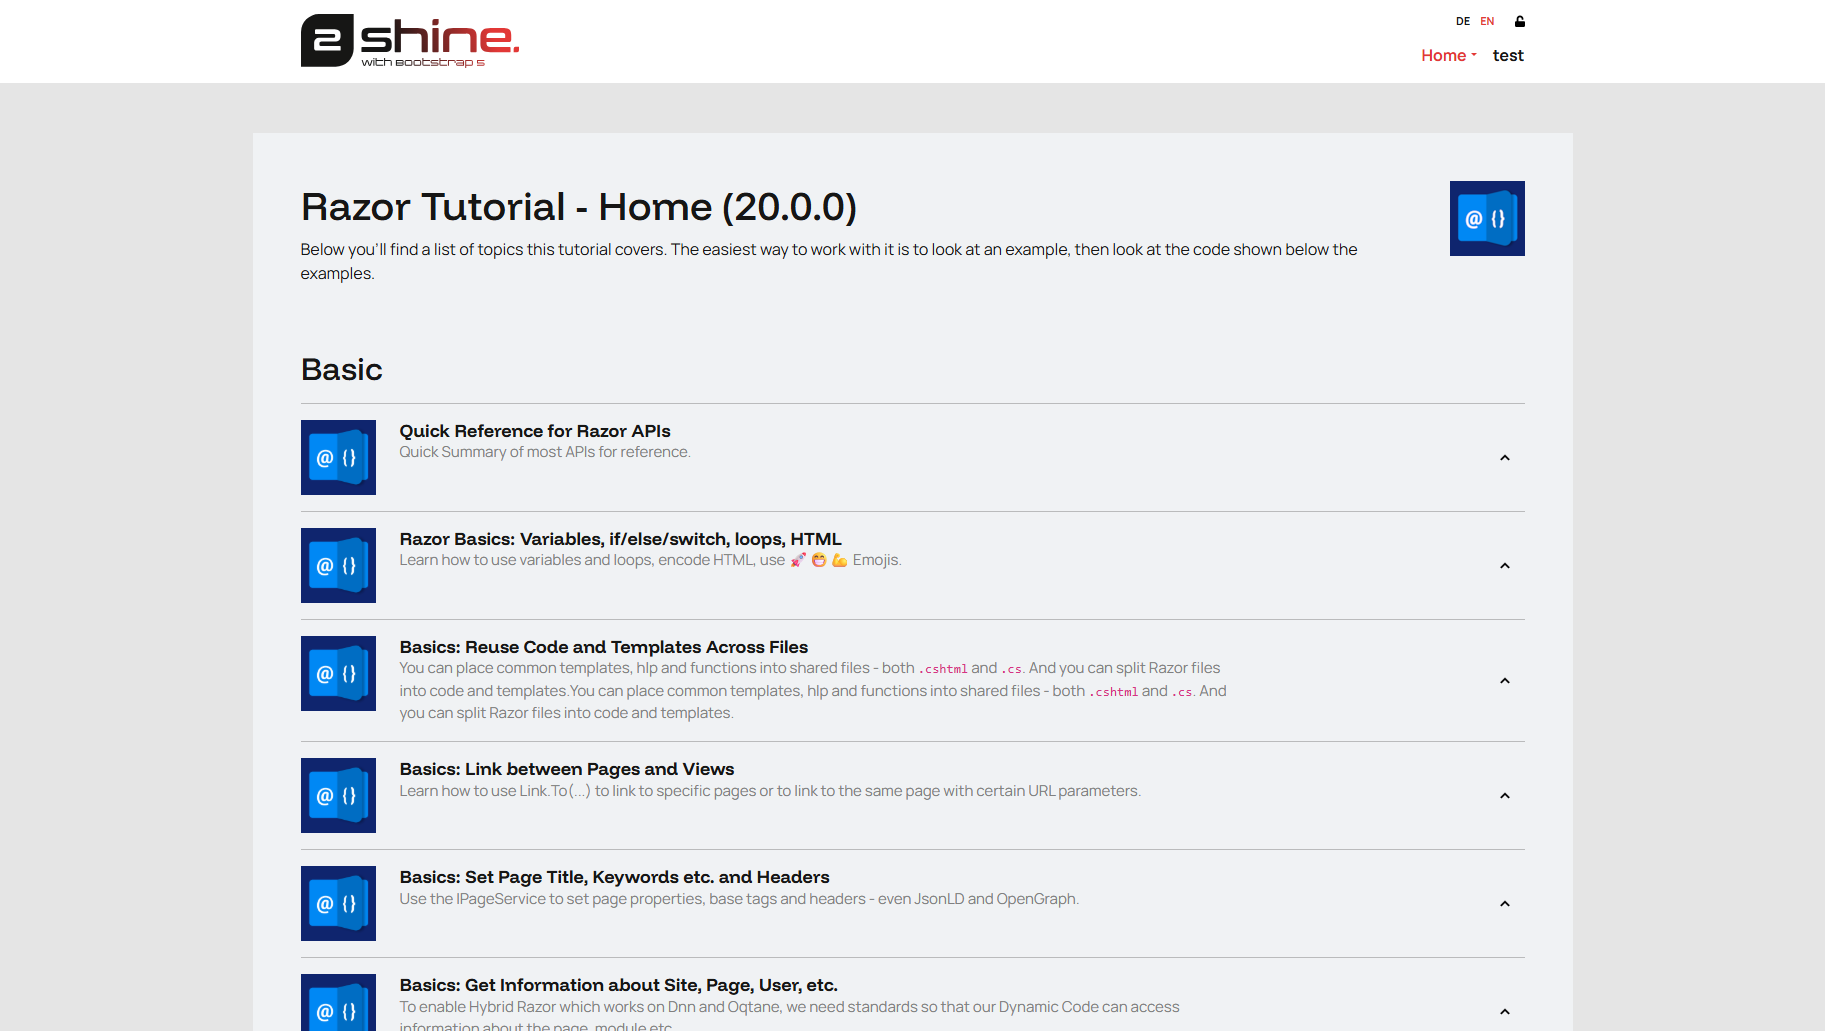This screenshot has height=1031, width=1825.
Task: Click the Razor Basics row thumbnail icon
Action: 338,565
